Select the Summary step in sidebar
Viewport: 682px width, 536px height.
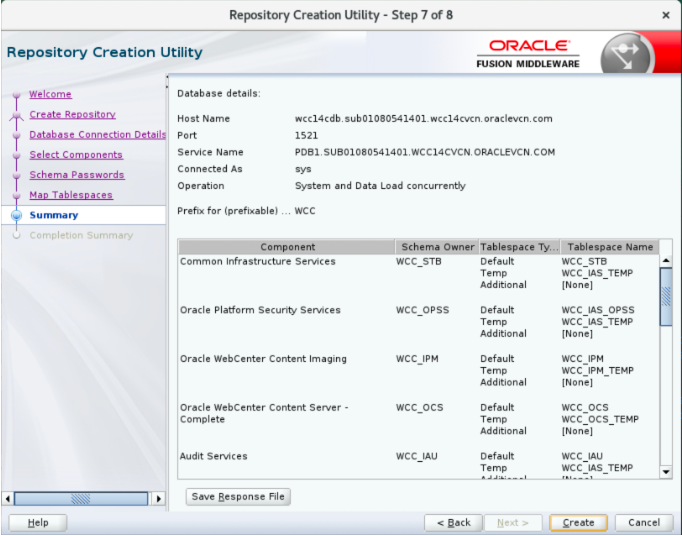(53, 215)
